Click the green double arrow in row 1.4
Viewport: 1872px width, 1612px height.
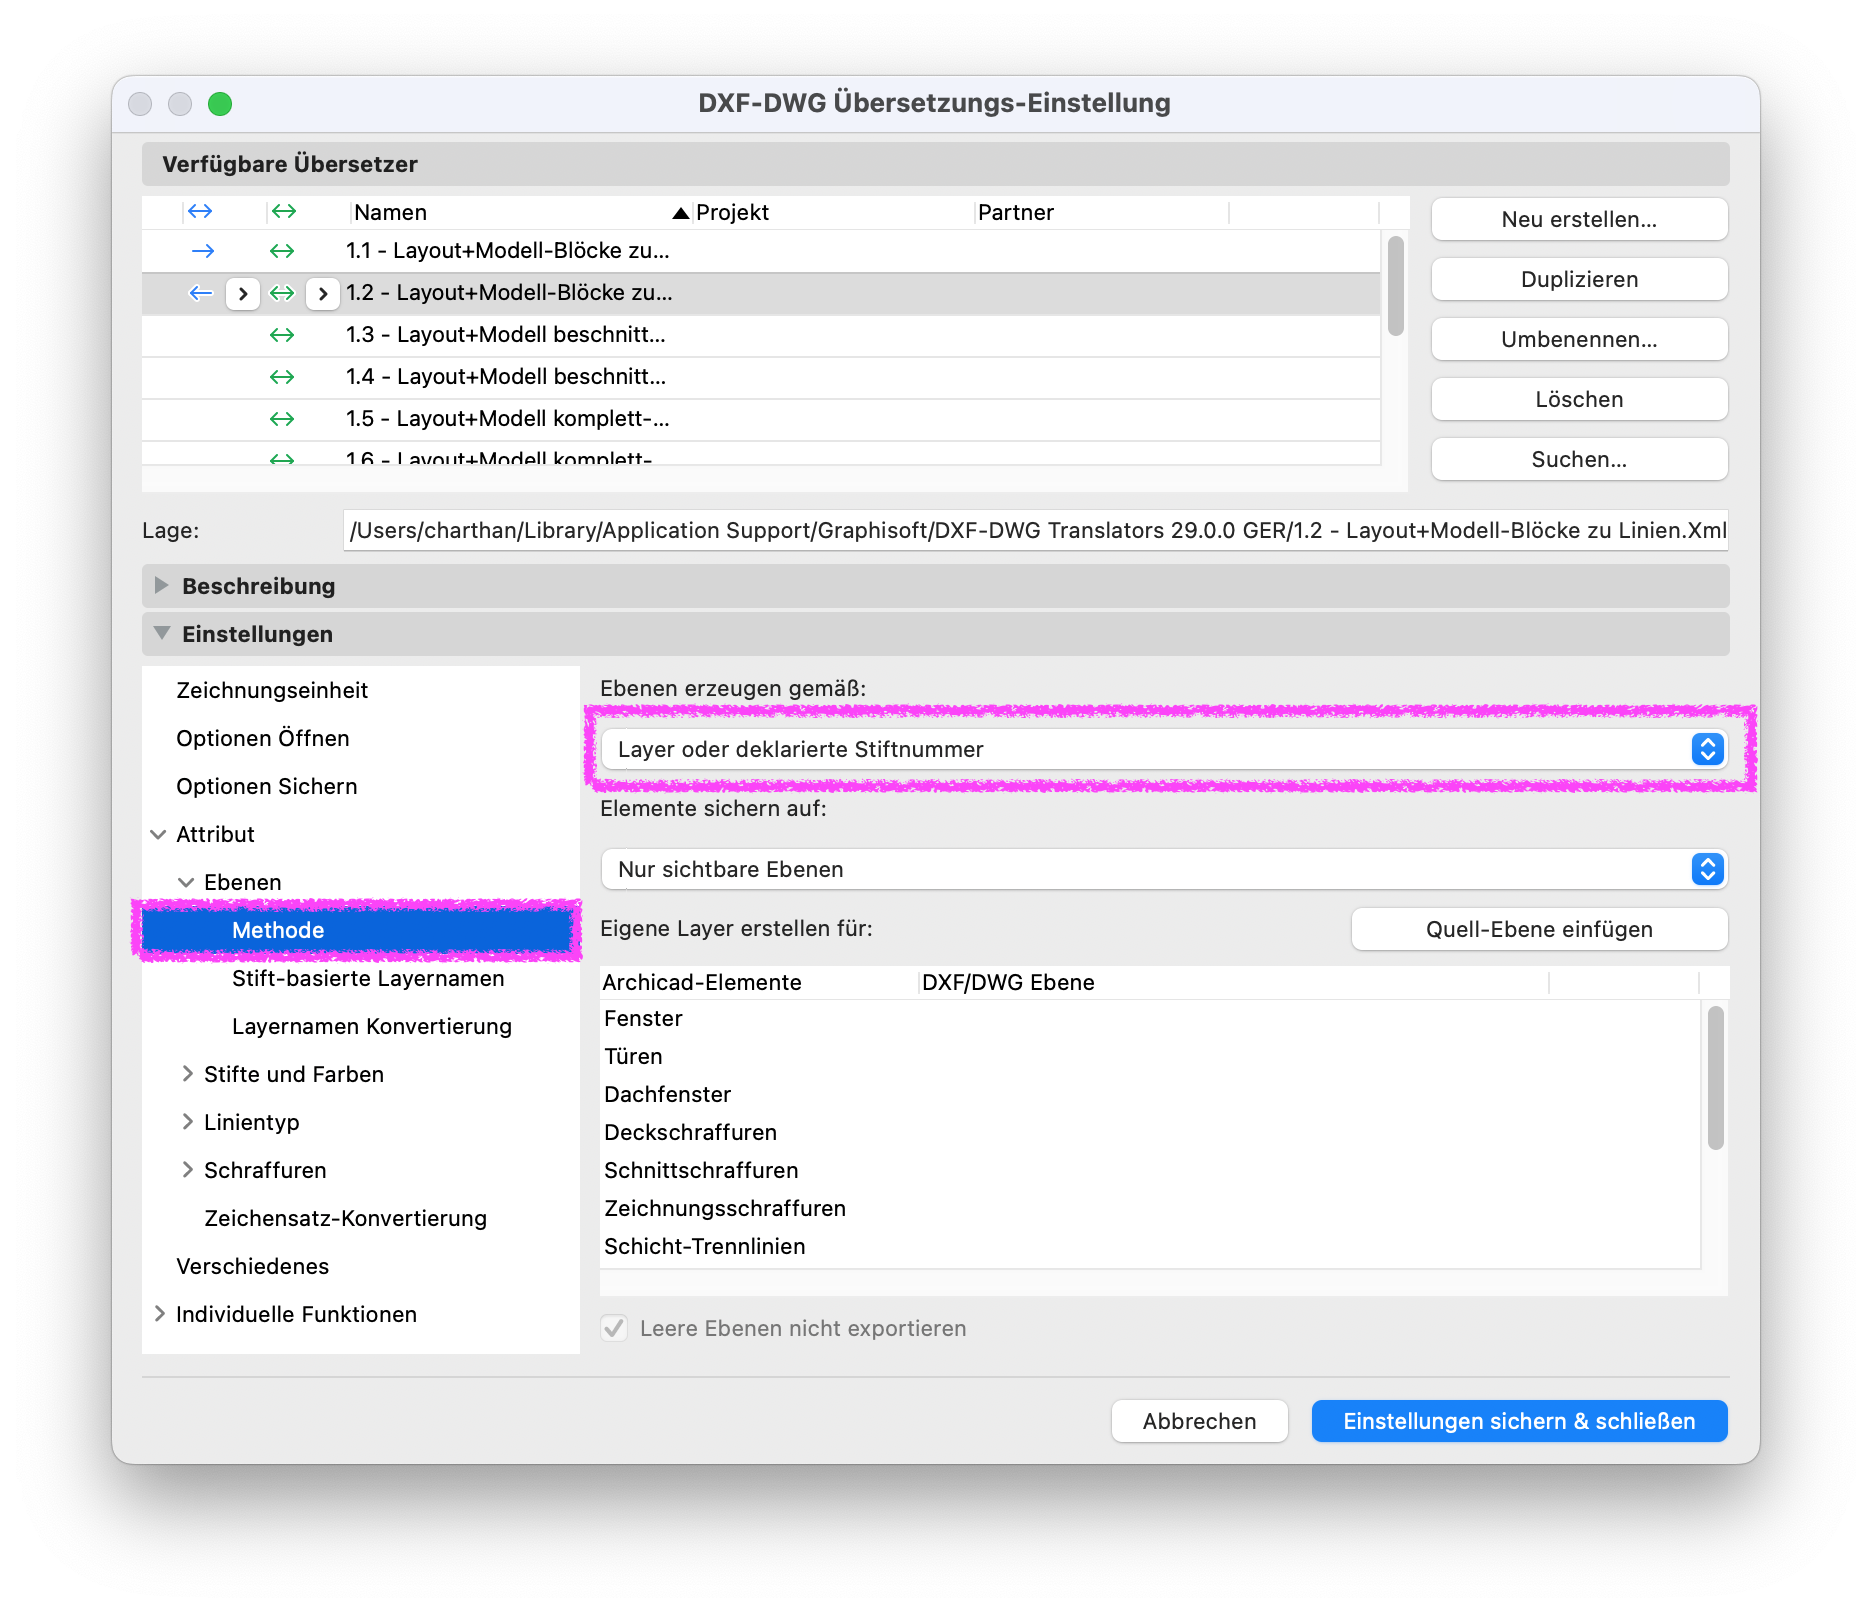click(283, 377)
